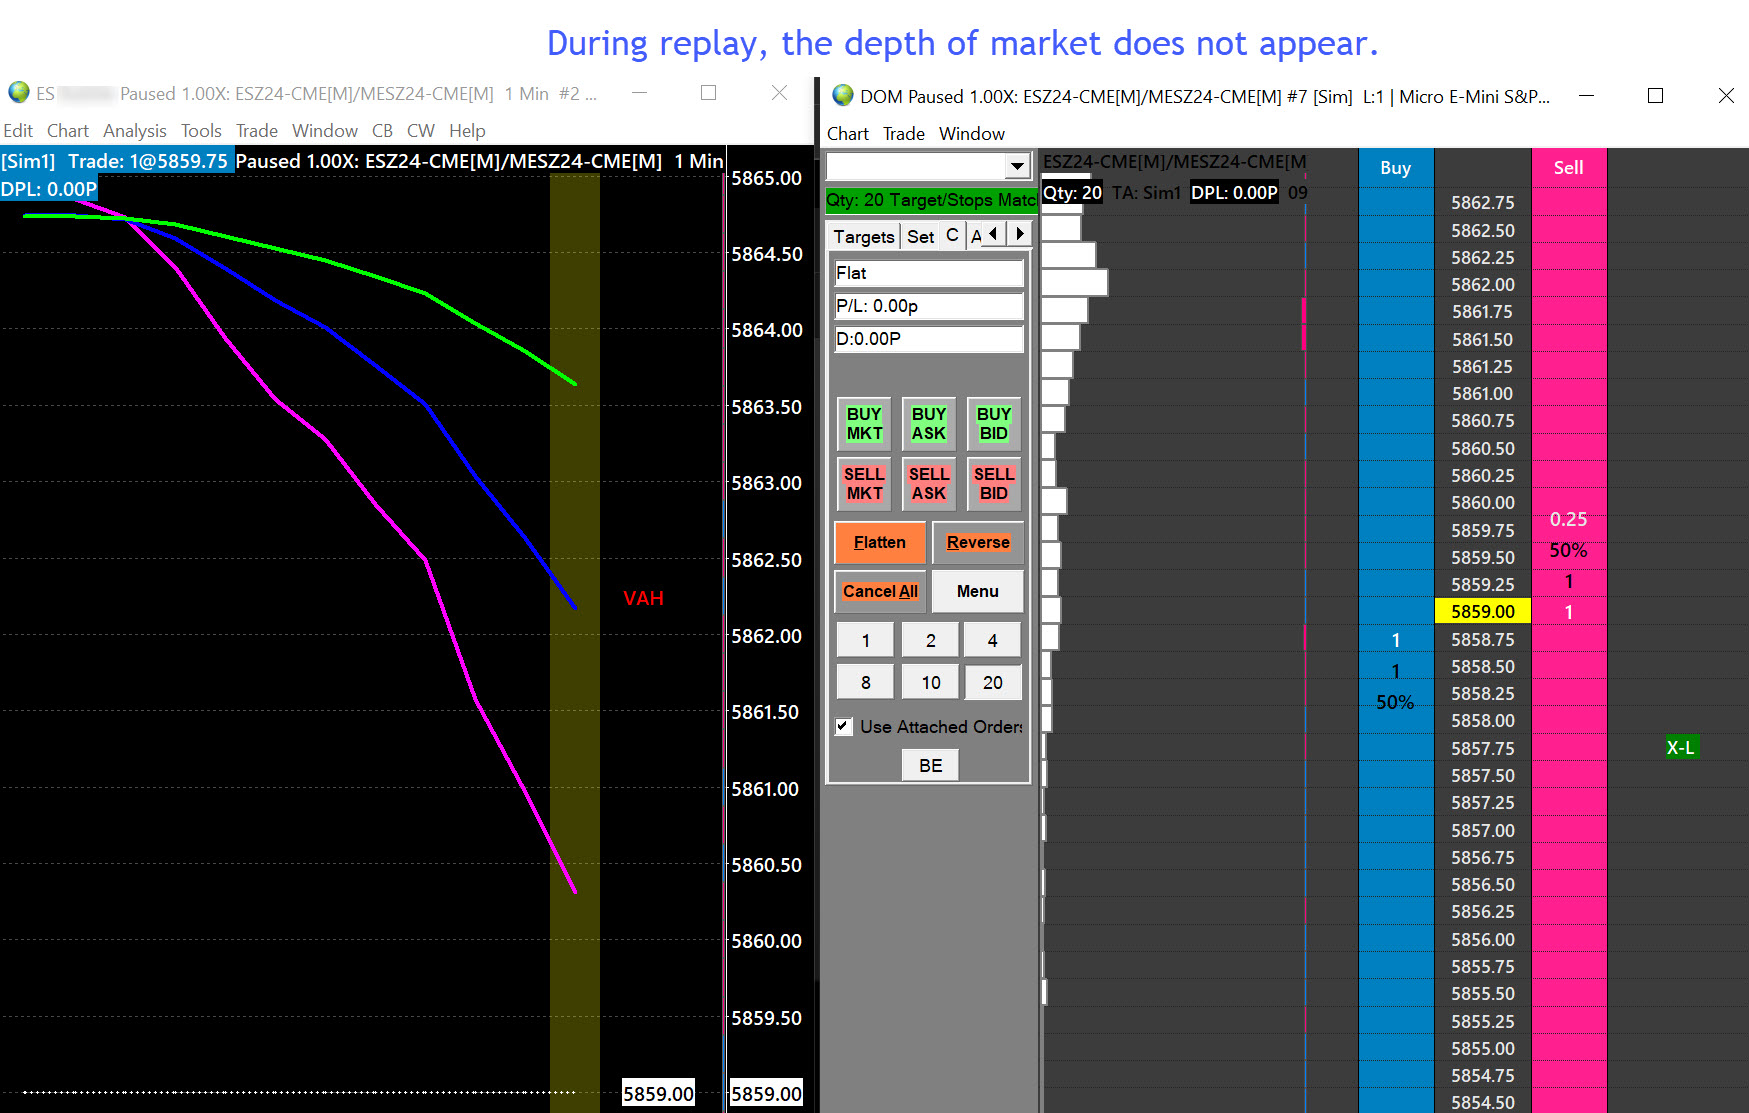Viewport: 1749px width, 1113px height.
Task: Open the Chart menu in the ES chart window
Action: tap(68, 131)
